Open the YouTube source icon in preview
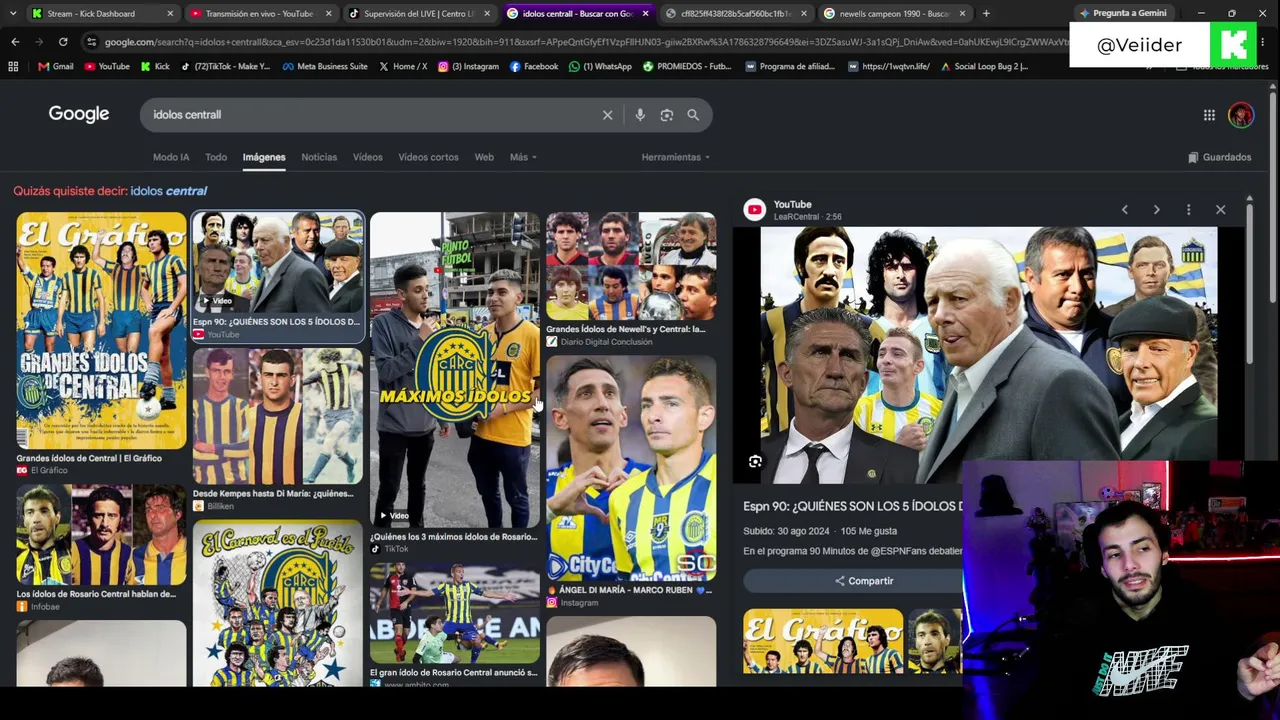The image size is (1280, 720). pos(755,210)
